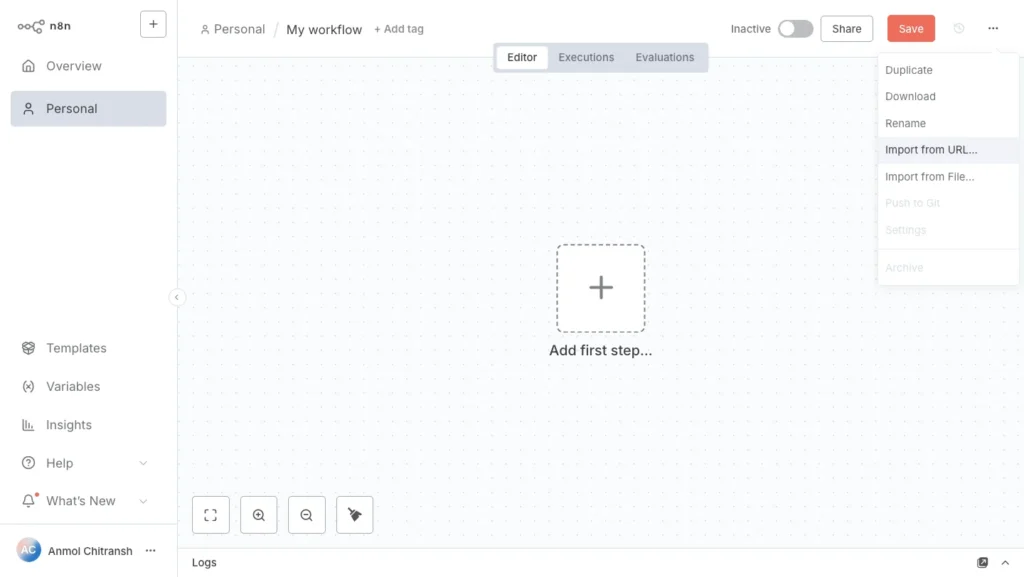This screenshot has height=577, width=1024.
Task: Share the workflow
Action: point(846,28)
